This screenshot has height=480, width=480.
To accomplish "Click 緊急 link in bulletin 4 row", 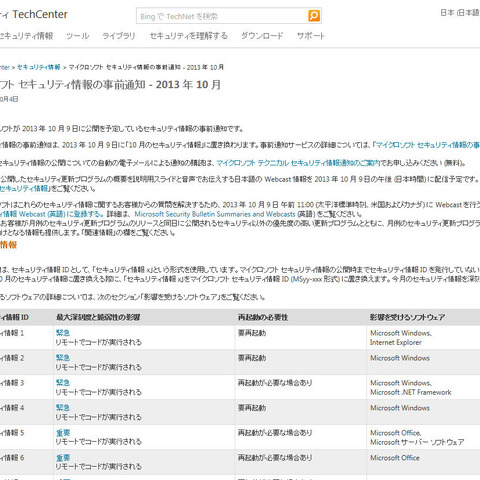I will 63,408.
